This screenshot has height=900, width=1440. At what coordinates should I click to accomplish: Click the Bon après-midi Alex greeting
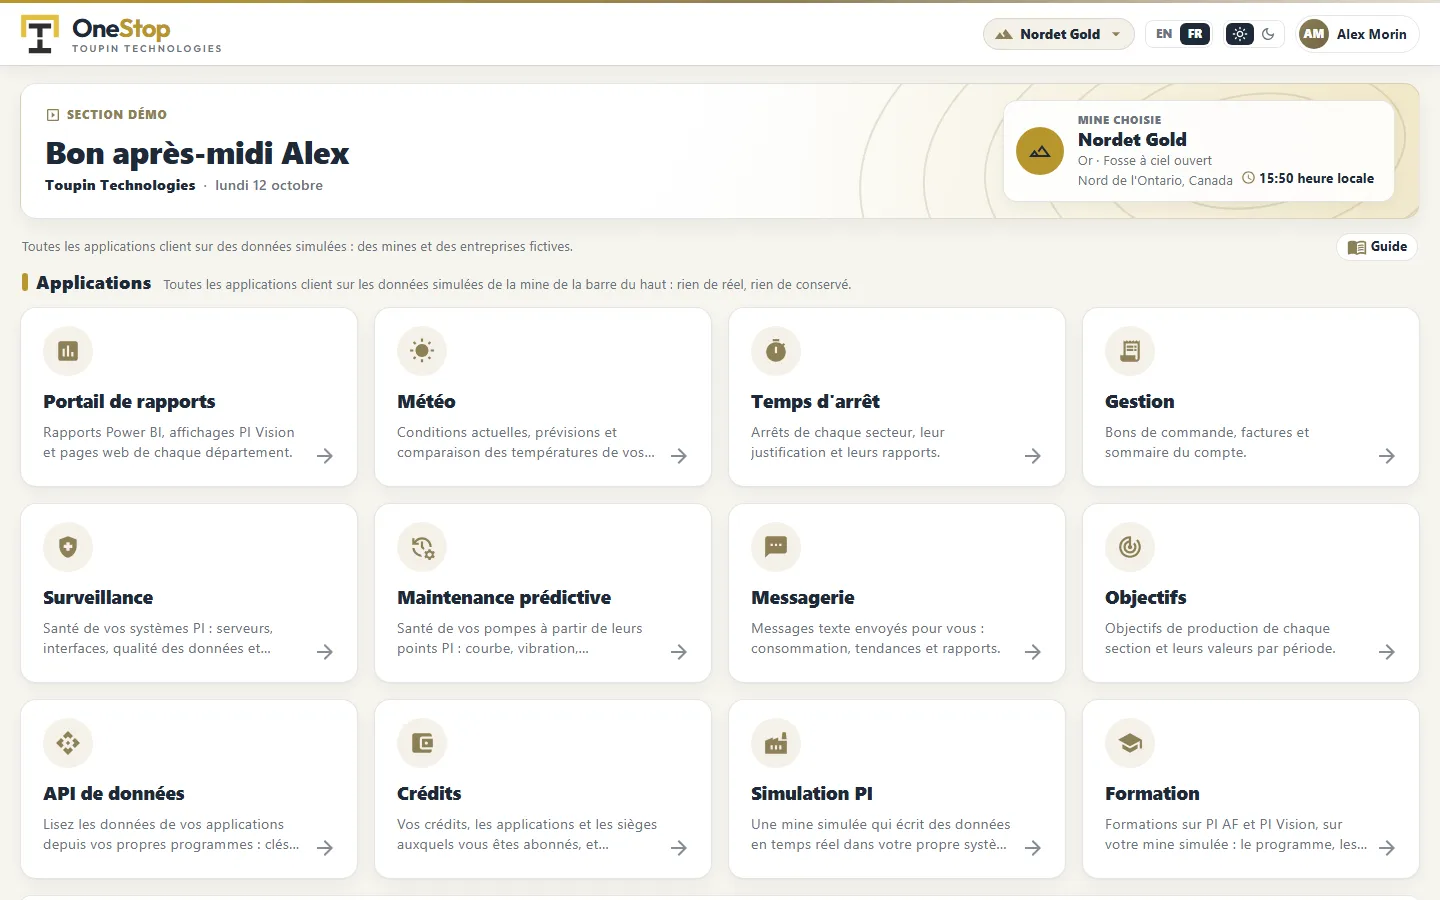(x=197, y=153)
